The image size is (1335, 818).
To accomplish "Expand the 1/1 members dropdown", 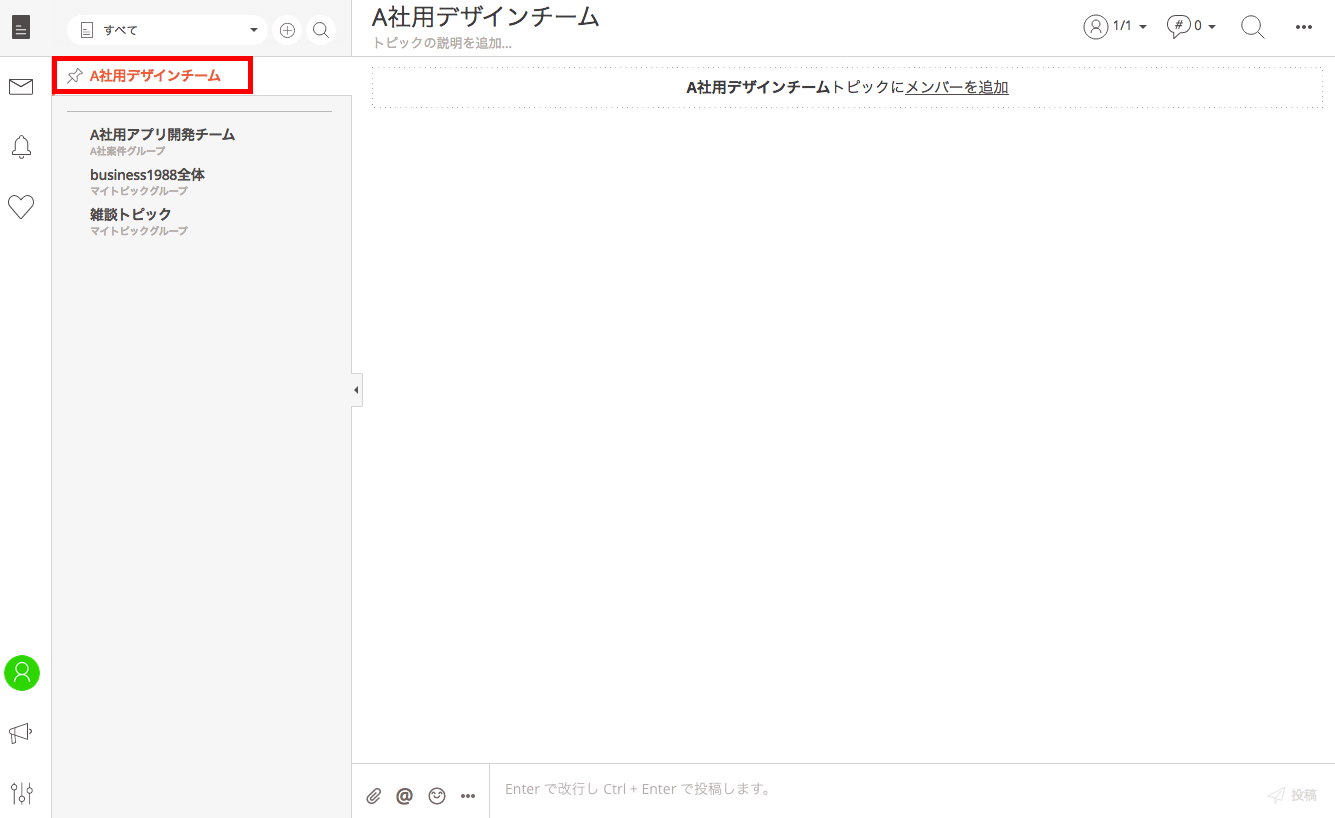I will pos(1115,27).
